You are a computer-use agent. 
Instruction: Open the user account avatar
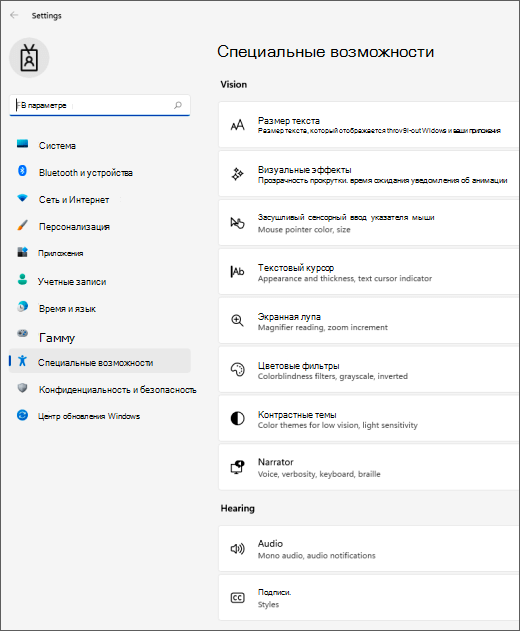[x=29, y=58]
